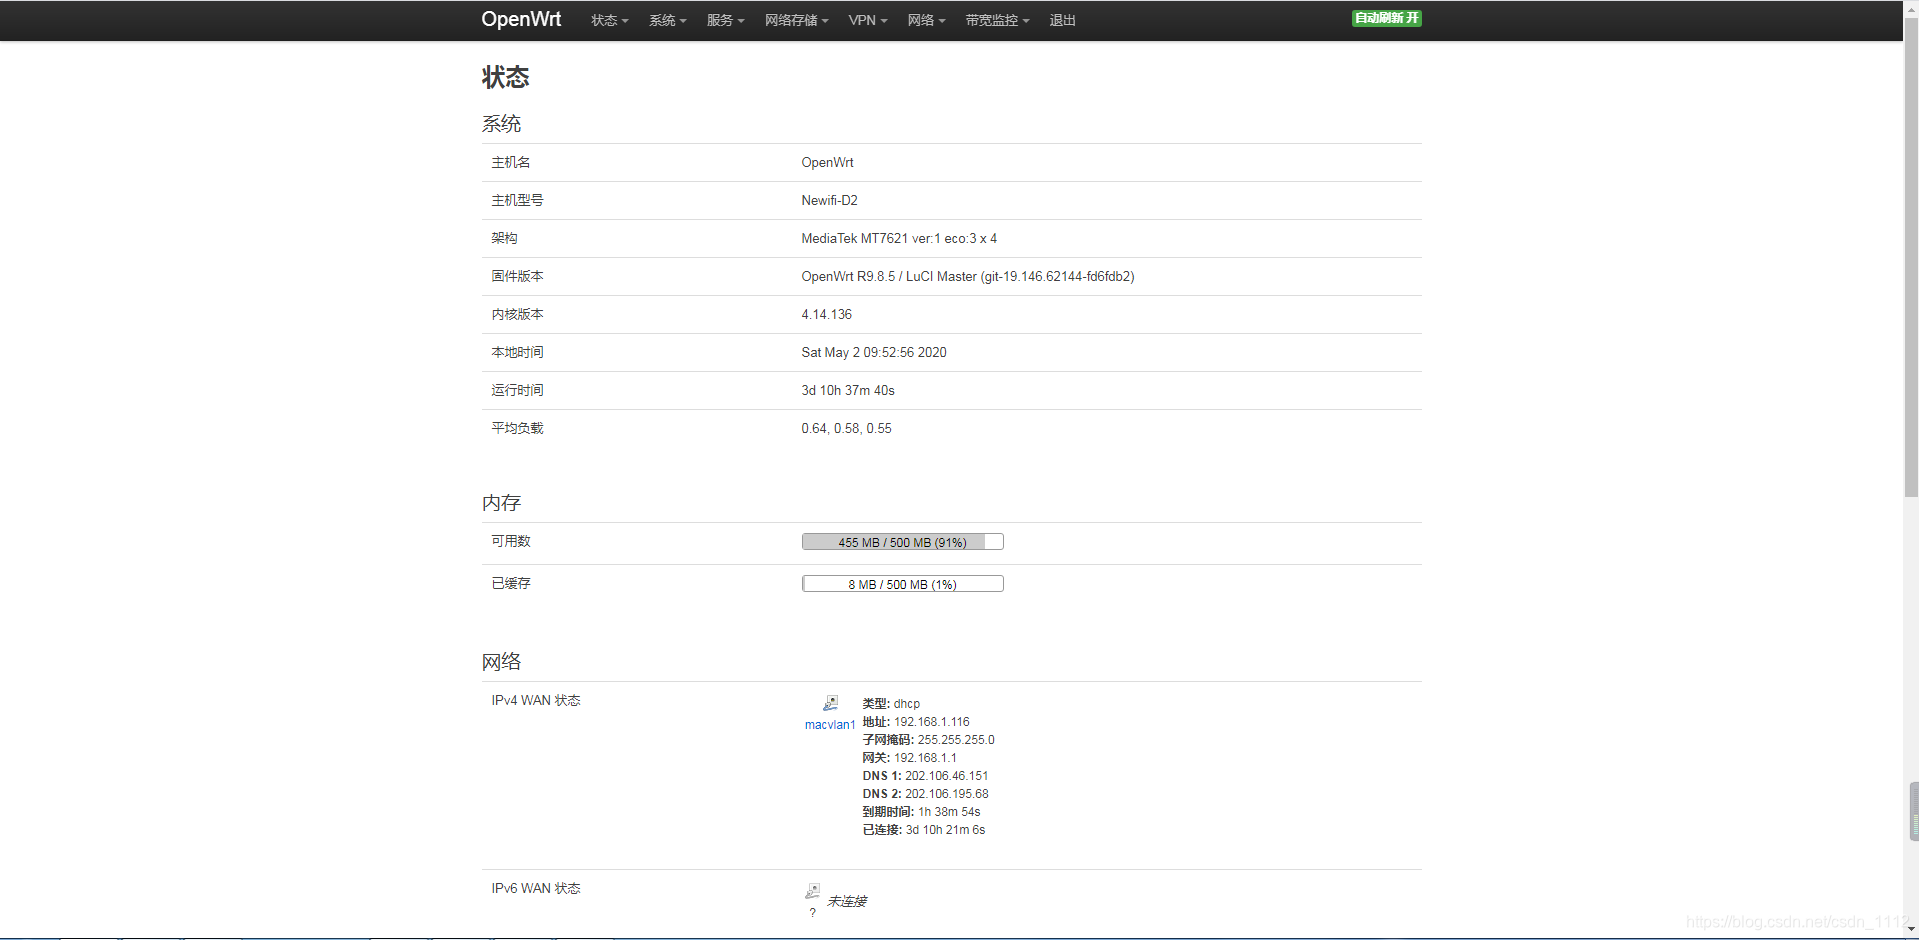Click the 未连接 IPv6 status text
Viewport: 1919px width, 940px height.
pos(847,901)
